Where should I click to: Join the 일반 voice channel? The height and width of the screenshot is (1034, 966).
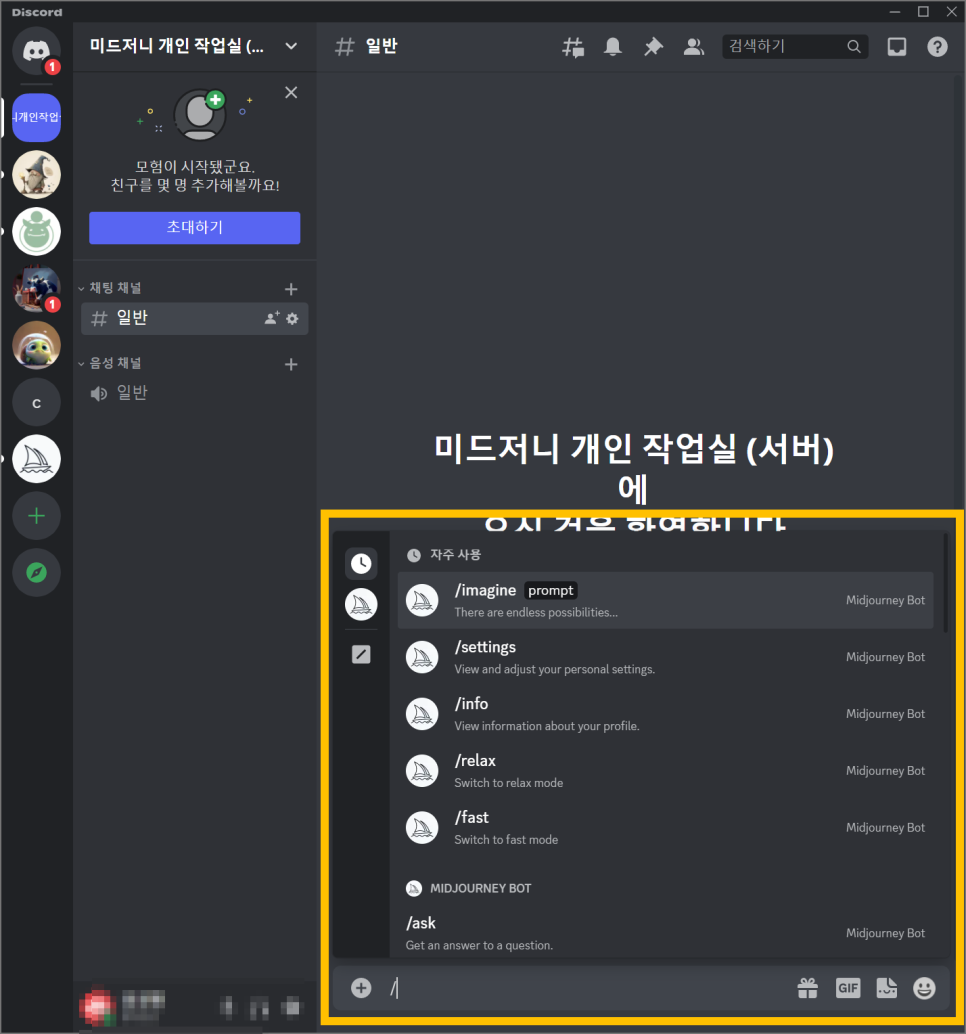(195, 394)
